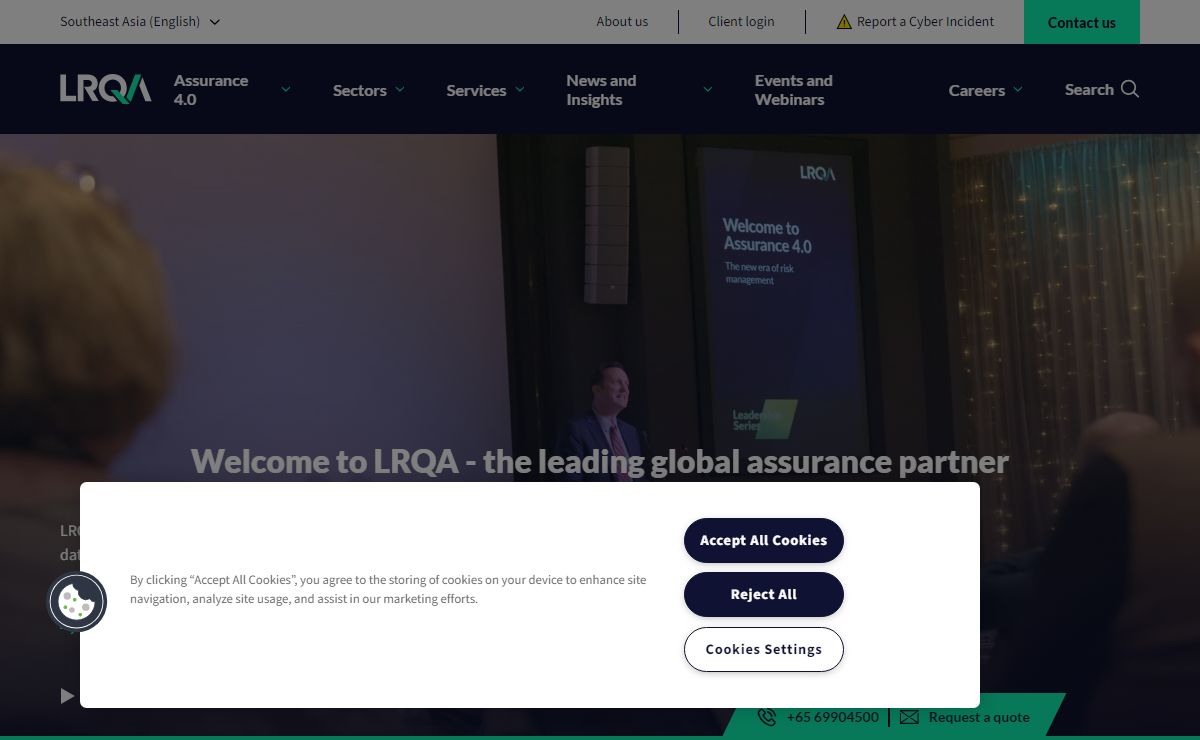Expand the Services chevron
The width and height of the screenshot is (1200, 740).
click(x=520, y=89)
